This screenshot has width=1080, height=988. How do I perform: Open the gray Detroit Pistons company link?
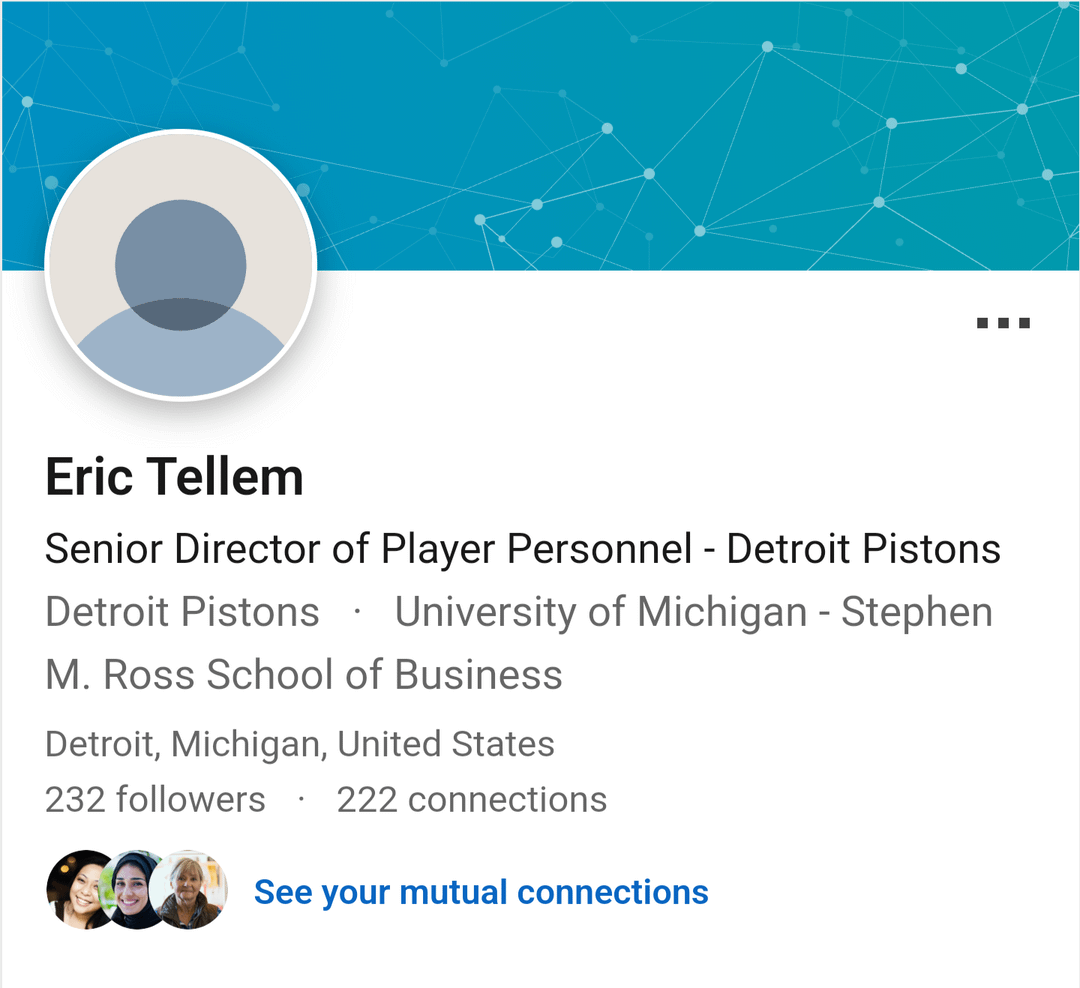click(x=182, y=612)
